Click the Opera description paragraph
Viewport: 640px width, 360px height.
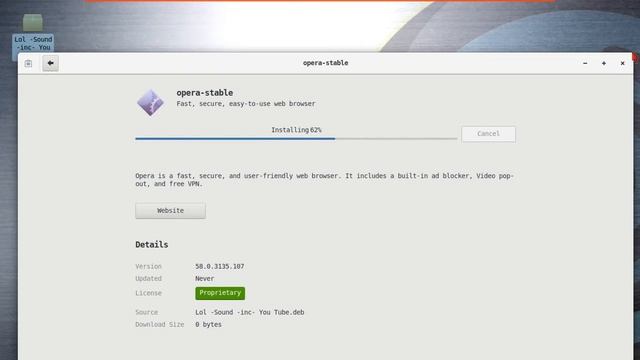[324, 180]
